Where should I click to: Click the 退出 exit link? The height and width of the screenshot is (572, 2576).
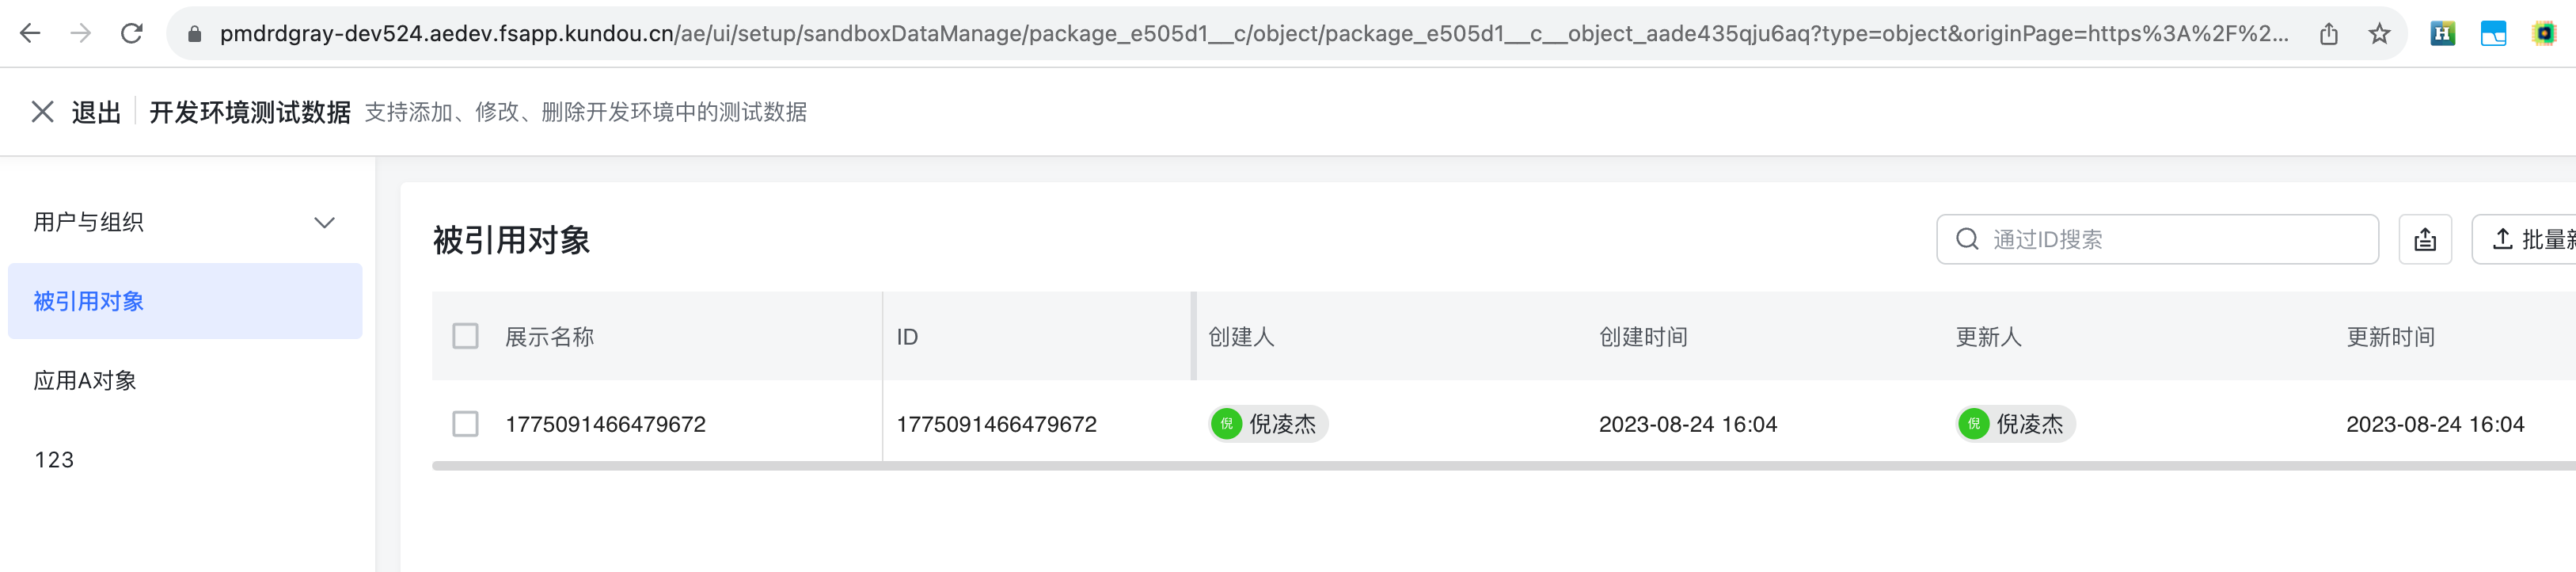point(96,112)
